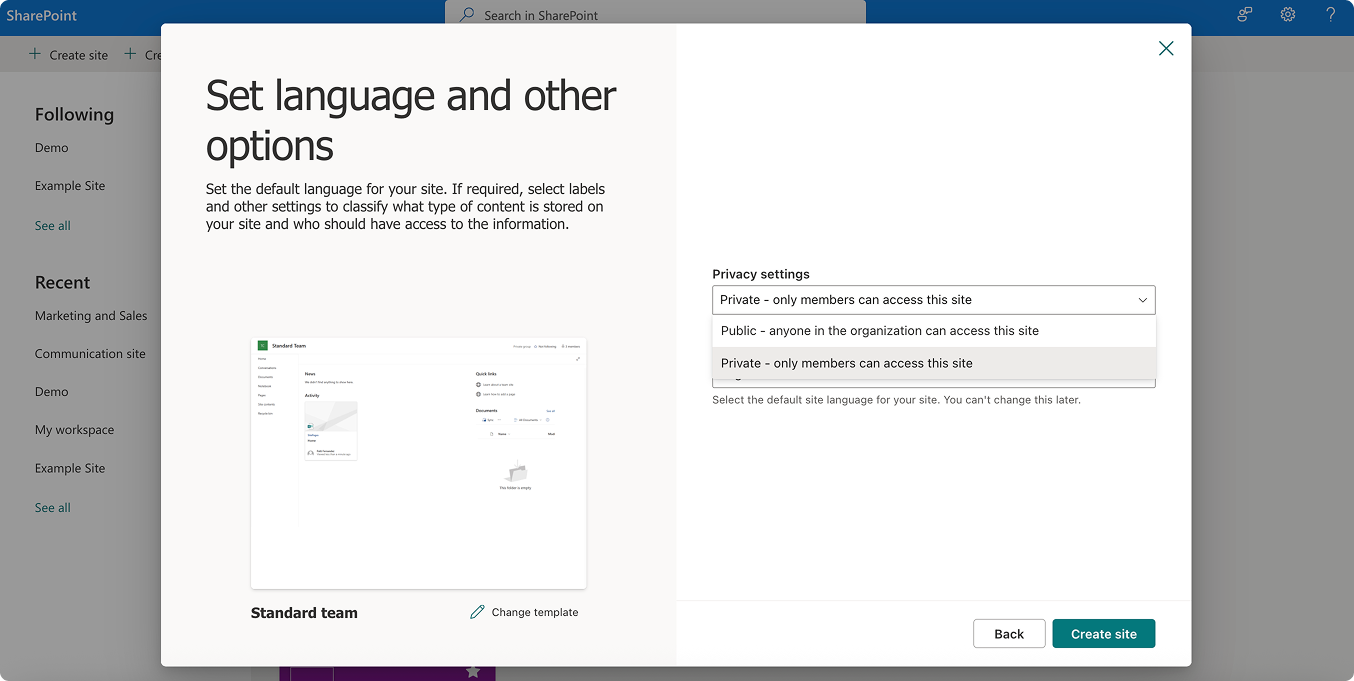Viewport: 1354px width, 681px height.
Task: Collapse the privacy options via the chevron
Action: [1142, 300]
